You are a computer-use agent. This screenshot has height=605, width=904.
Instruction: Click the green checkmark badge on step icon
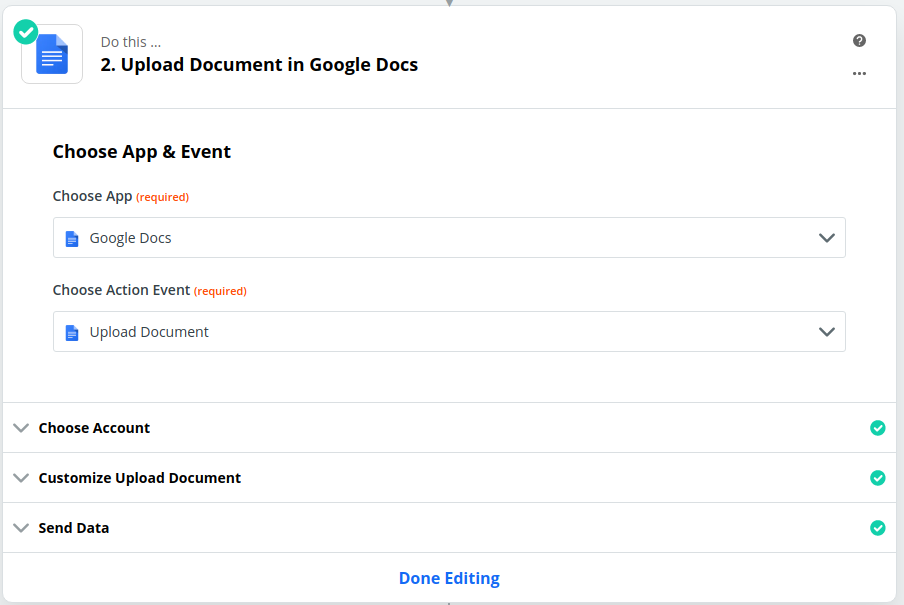point(26,32)
